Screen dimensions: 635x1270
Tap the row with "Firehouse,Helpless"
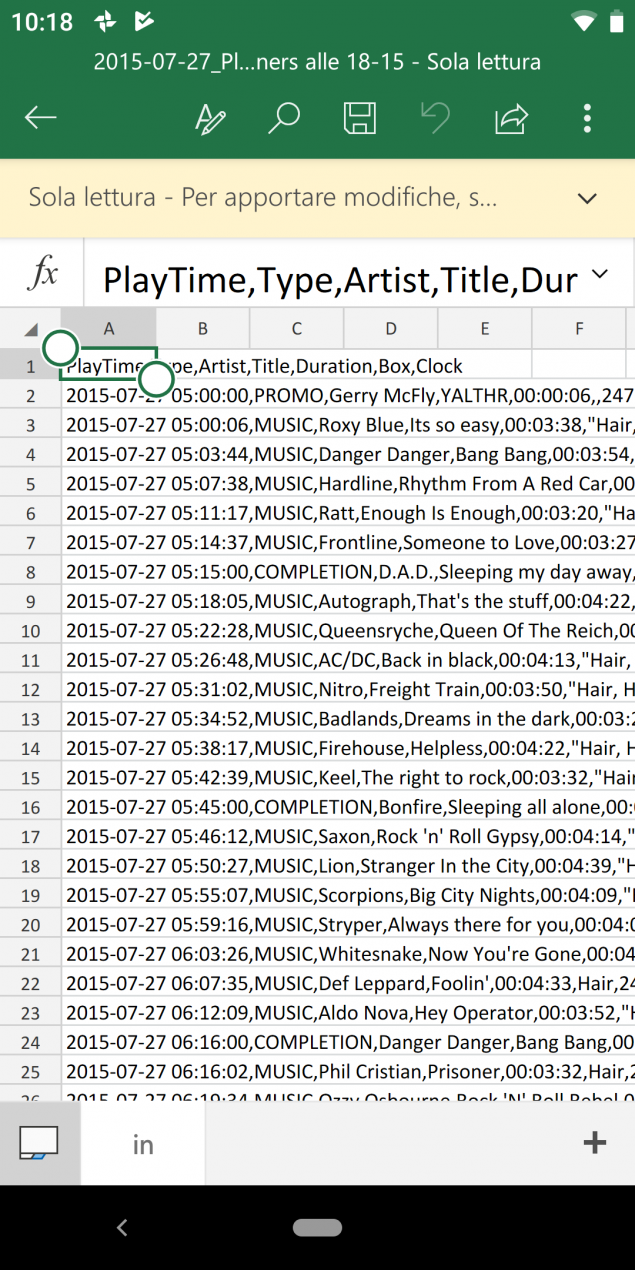348,748
